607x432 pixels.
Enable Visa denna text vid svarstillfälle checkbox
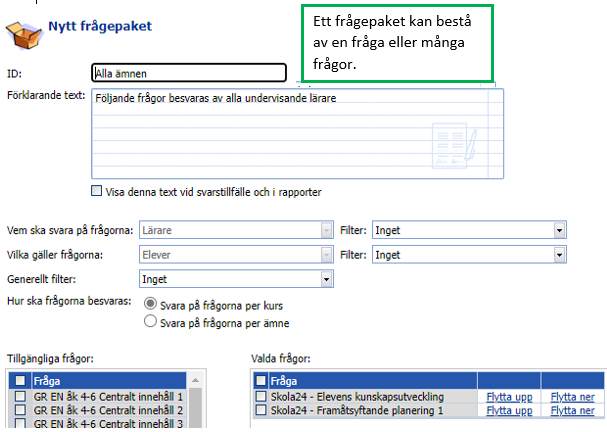[x=97, y=191]
